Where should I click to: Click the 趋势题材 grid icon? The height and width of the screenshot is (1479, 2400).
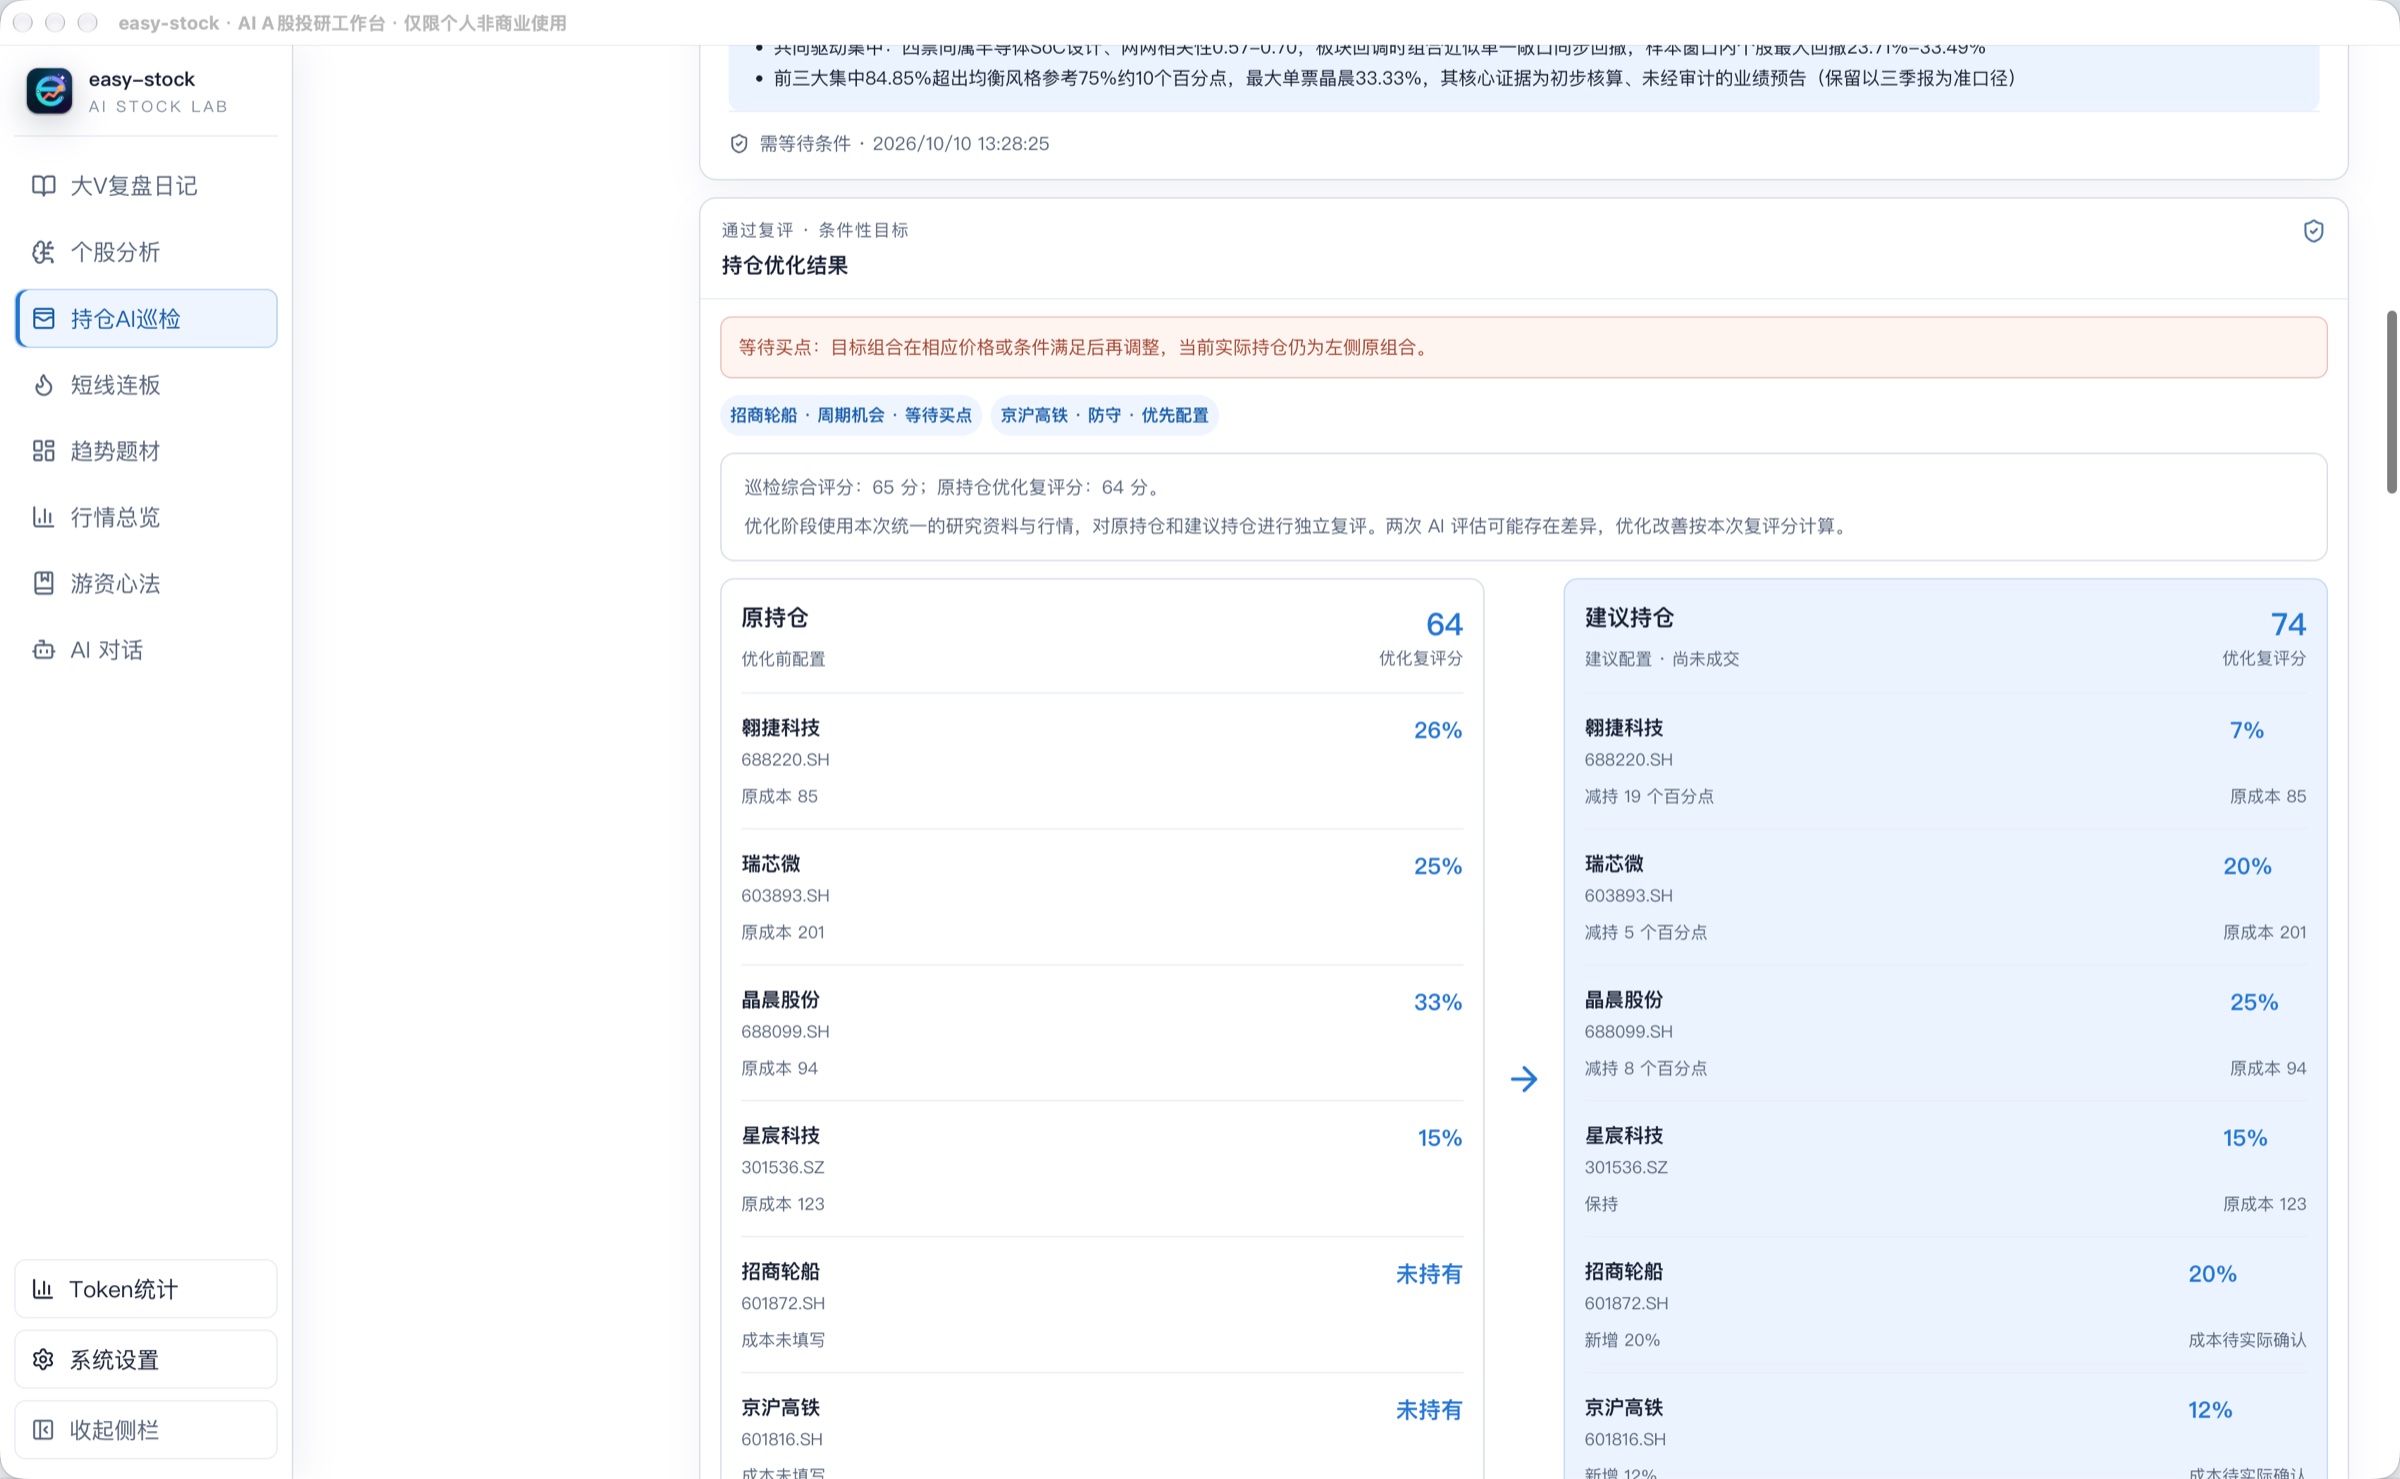pyautogui.click(x=43, y=451)
